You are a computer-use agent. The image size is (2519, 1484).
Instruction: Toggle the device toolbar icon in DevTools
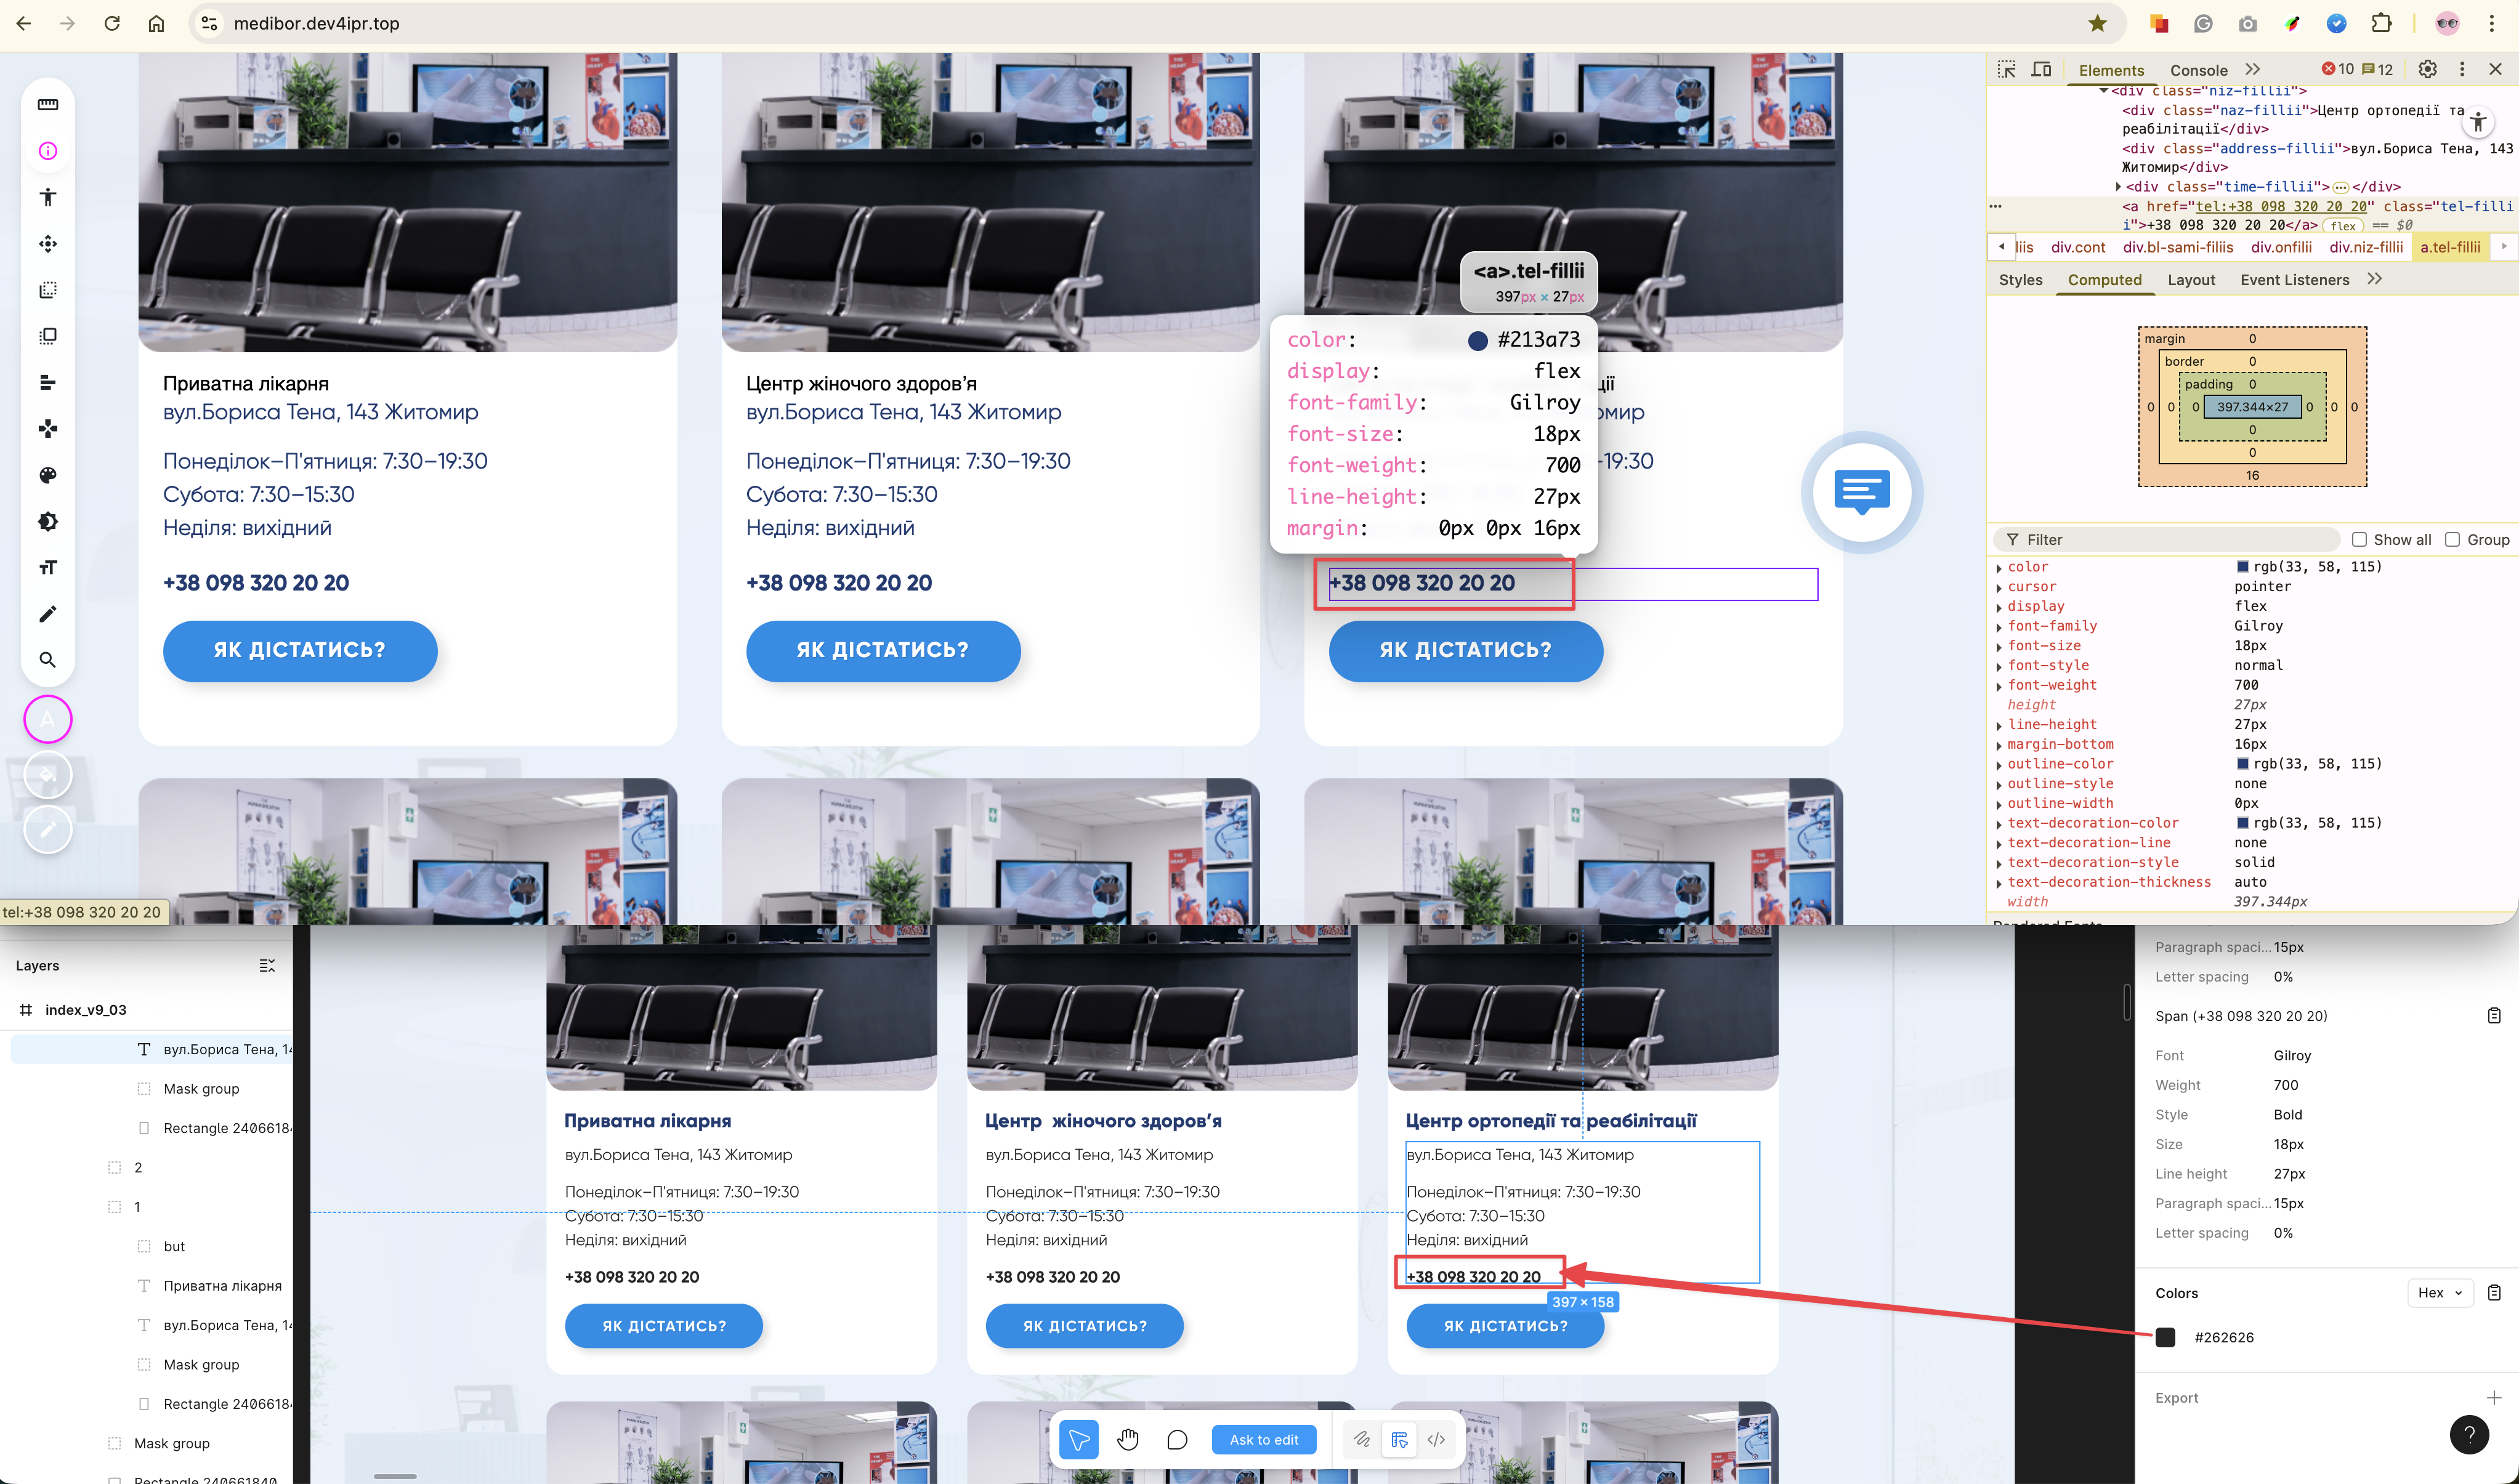click(x=2041, y=69)
